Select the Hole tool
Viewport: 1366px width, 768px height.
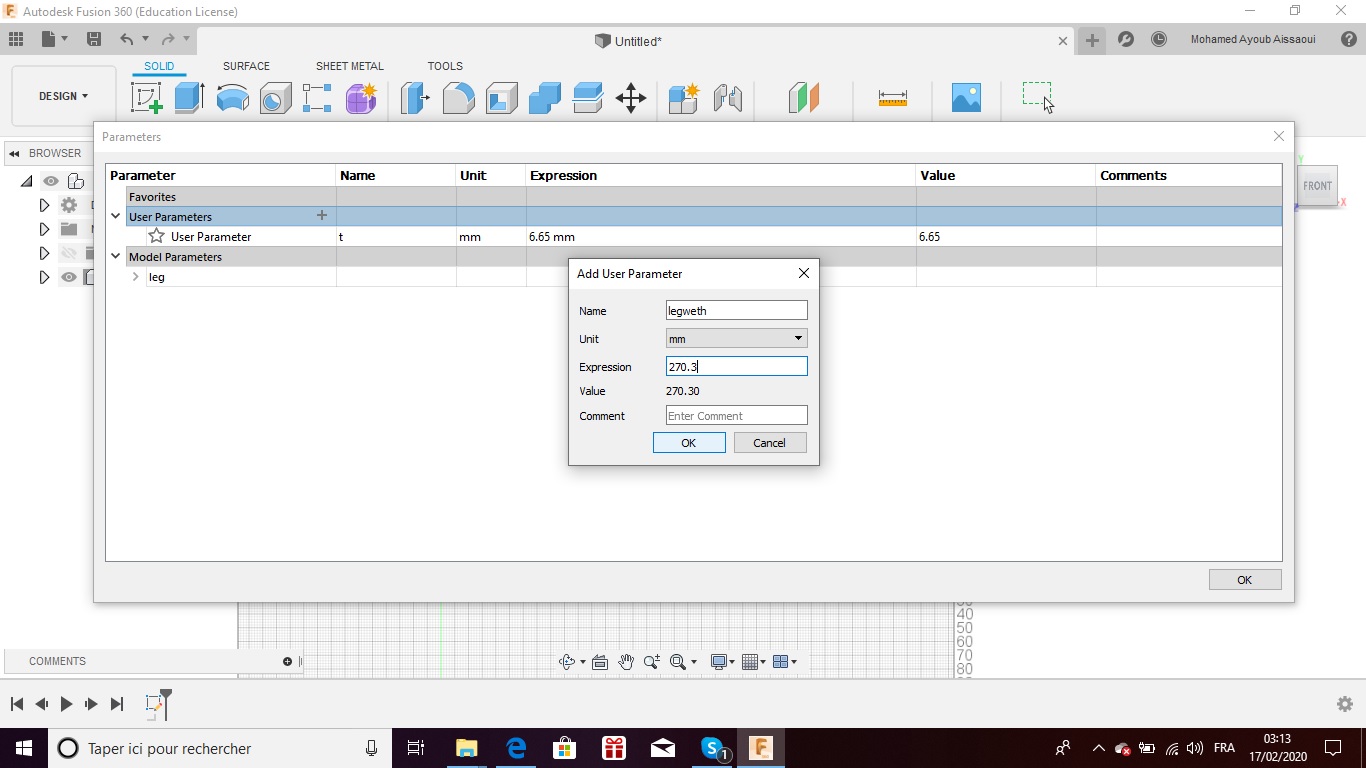coord(275,98)
